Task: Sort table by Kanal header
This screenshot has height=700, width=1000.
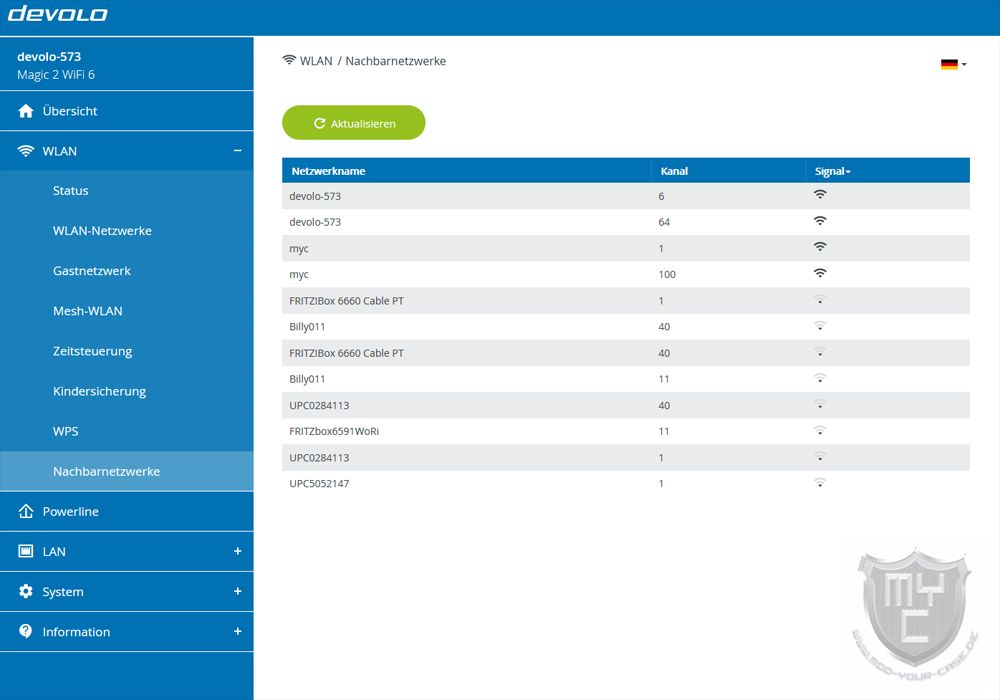Action: coord(674,171)
